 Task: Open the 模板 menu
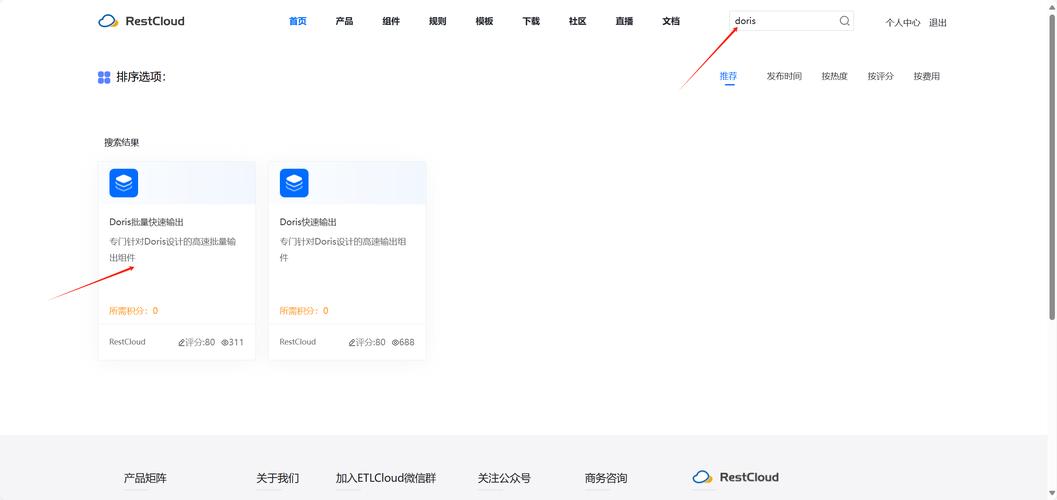coord(484,21)
